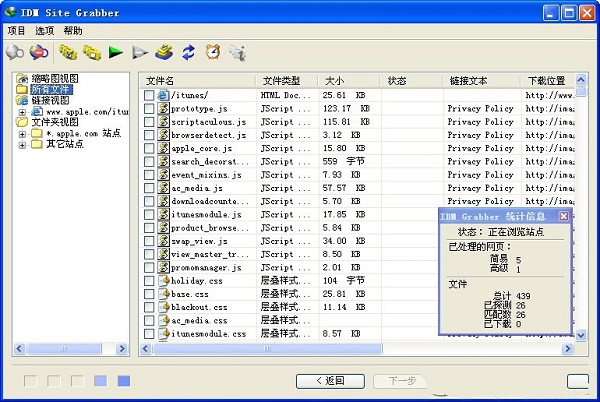600x402 pixels.
Task: Check the event_mixins.js checkbox
Action: coord(149,175)
